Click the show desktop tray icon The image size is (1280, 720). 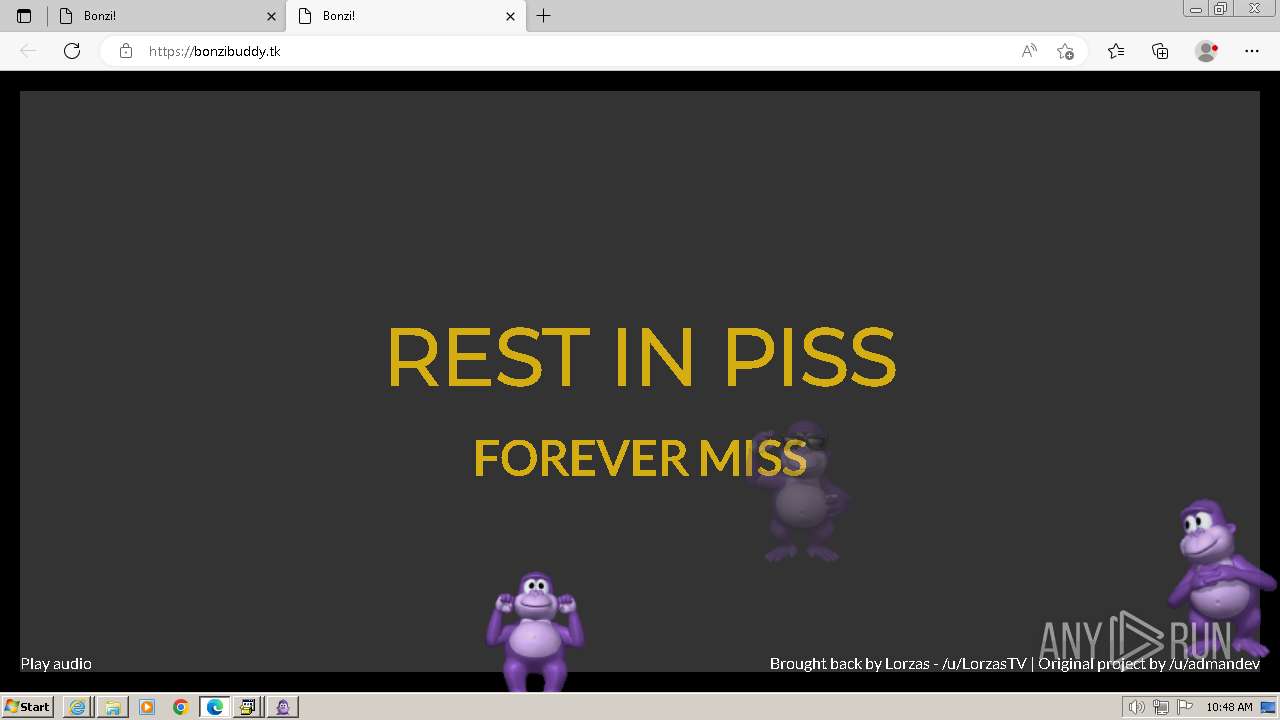(1268, 707)
